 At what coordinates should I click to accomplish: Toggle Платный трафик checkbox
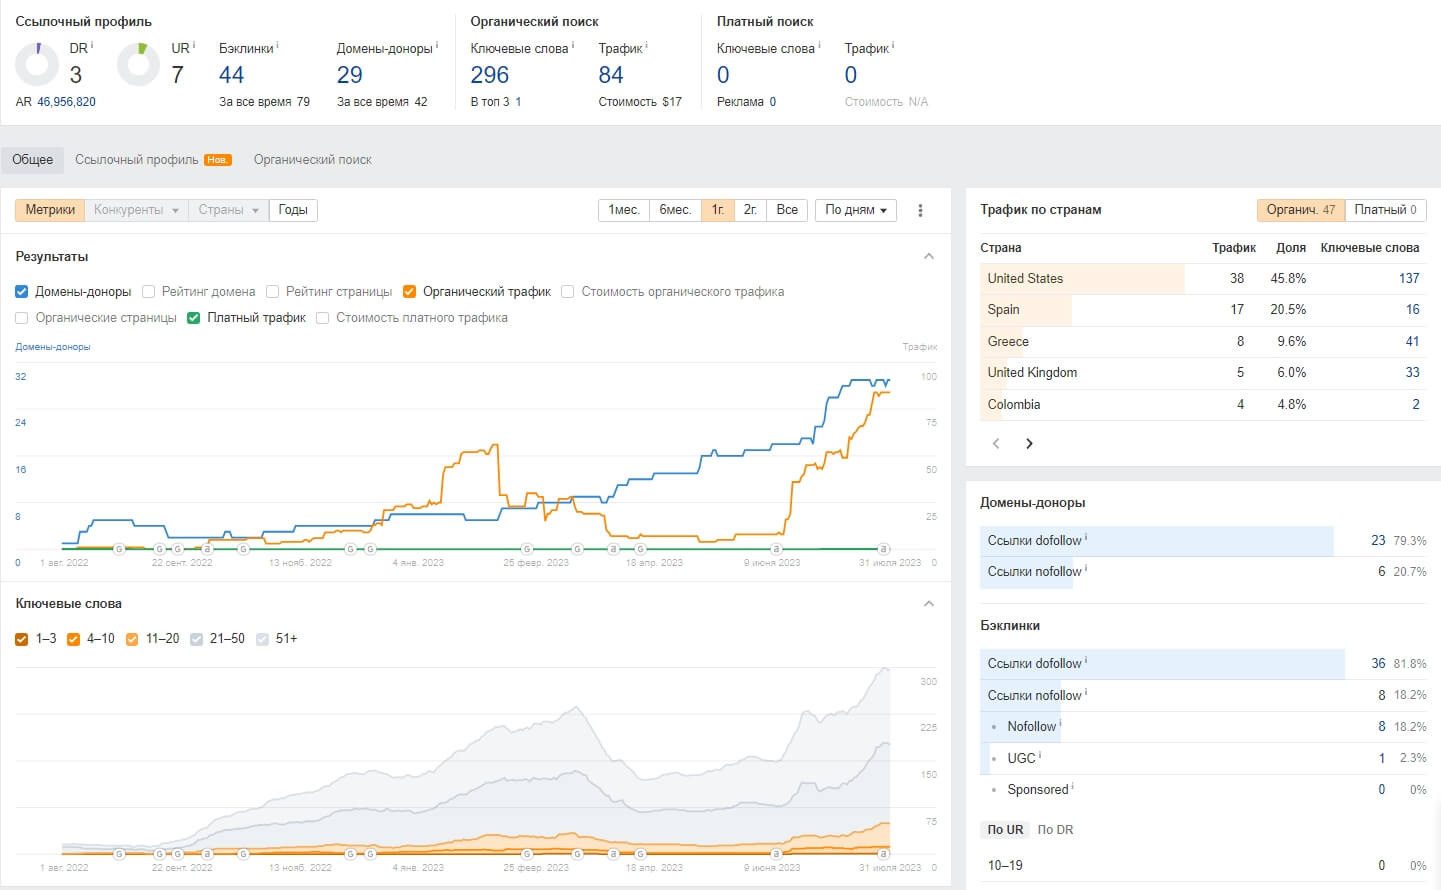click(194, 318)
